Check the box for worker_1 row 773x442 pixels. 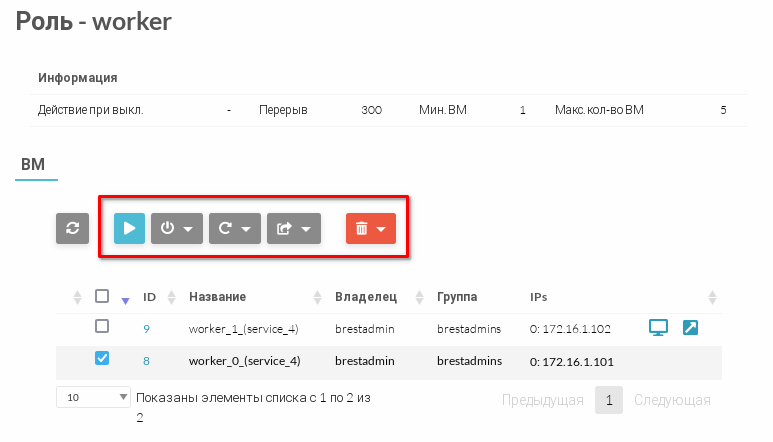coord(101,327)
